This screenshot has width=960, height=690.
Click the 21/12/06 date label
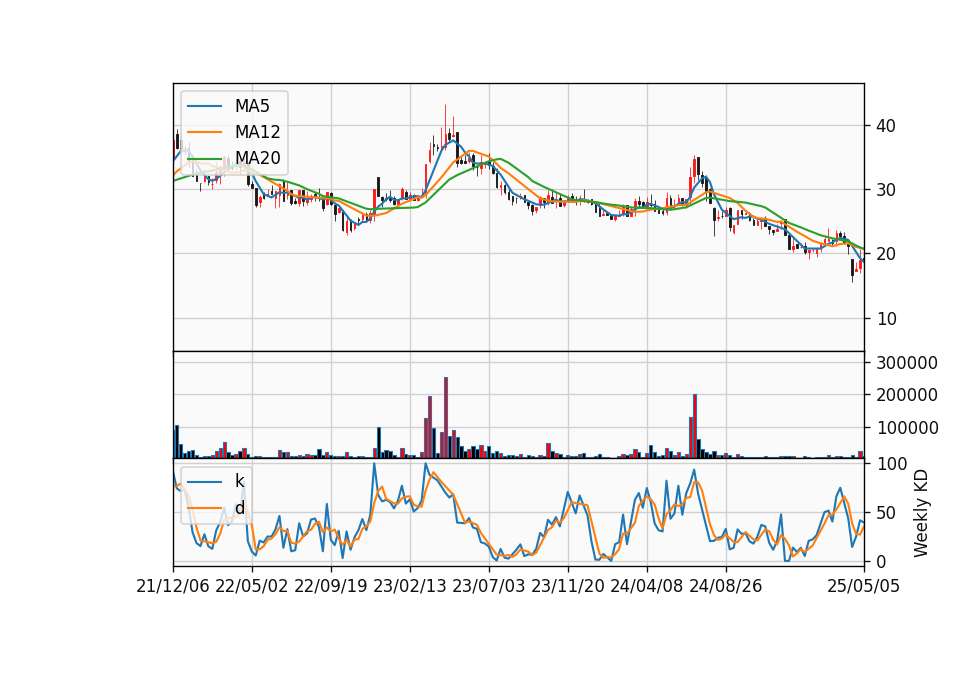pyautogui.click(x=173, y=586)
